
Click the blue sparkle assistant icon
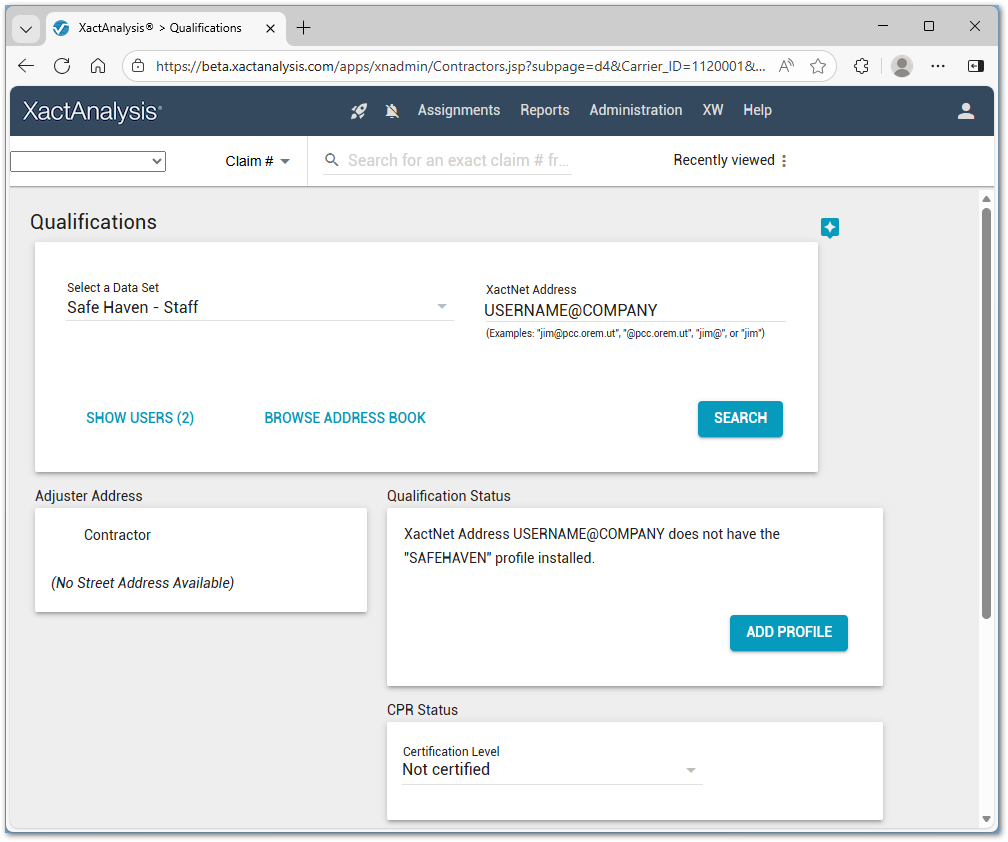[x=829, y=228]
